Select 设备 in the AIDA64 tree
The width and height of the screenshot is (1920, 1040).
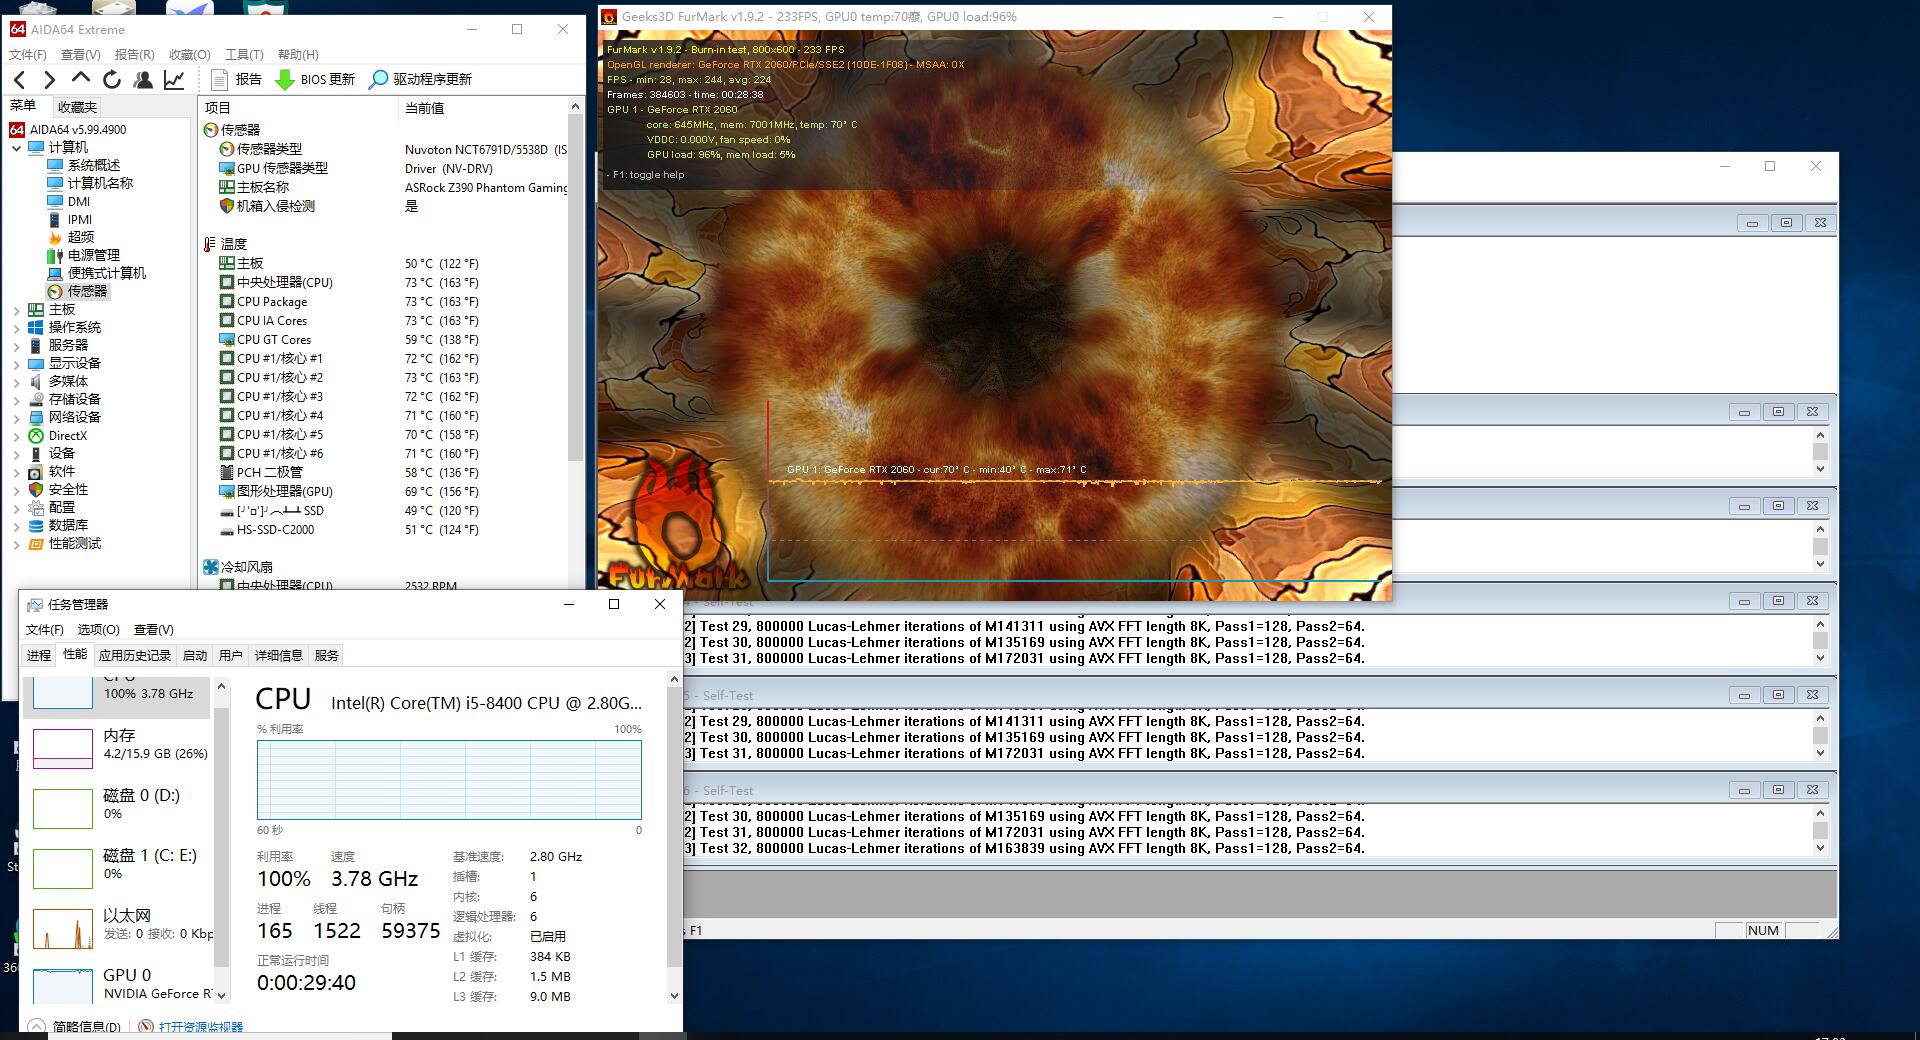(x=61, y=453)
